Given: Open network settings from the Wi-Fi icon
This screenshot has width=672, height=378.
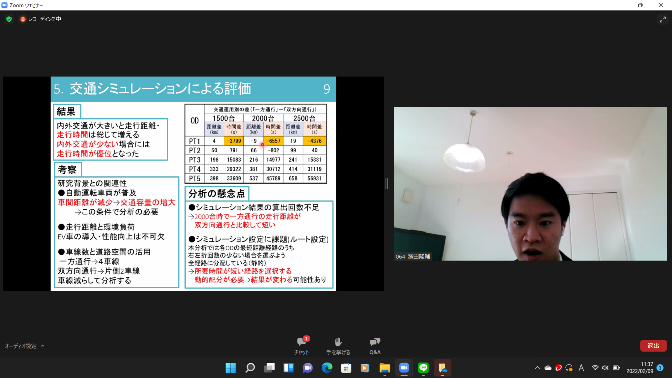Looking at the screenshot, I should tap(595, 368).
